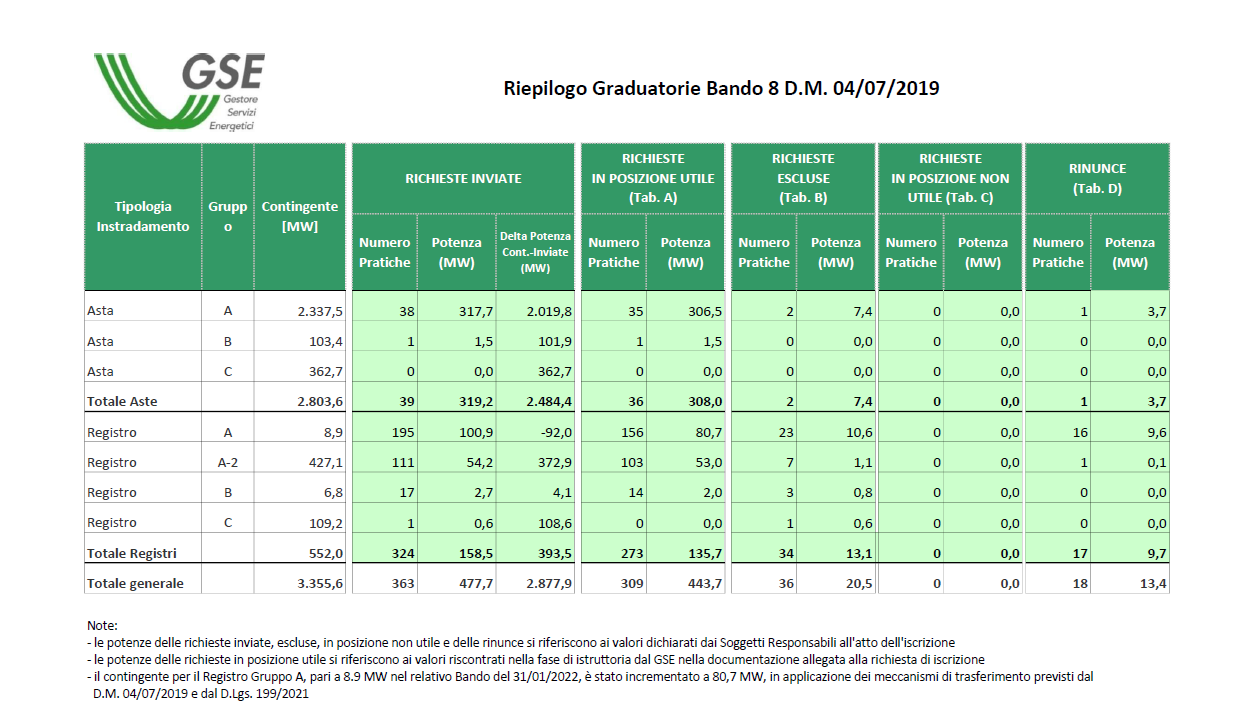The width and height of the screenshot is (1244, 713).
Task: Click grand total contingente 3.355,6
Action: coord(320,583)
